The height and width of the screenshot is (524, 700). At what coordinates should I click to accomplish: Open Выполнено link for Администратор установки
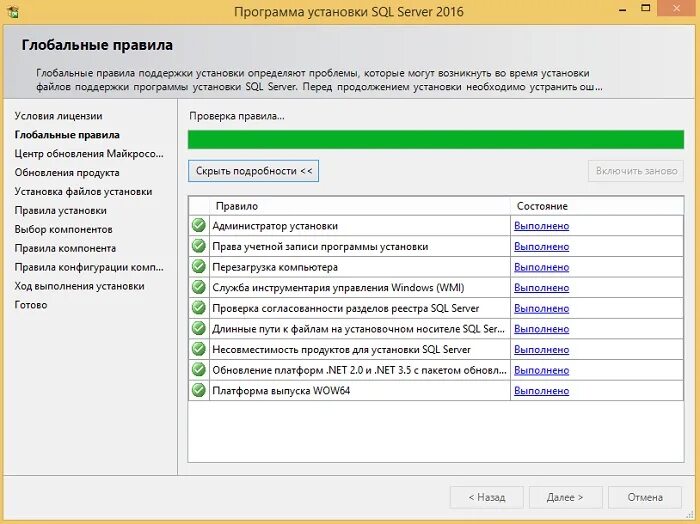[542, 226]
